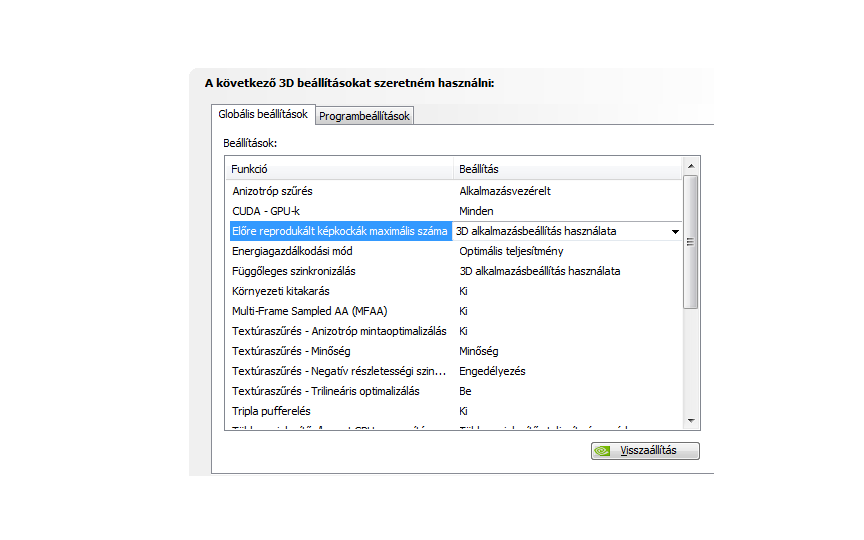Image resolution: width=864 pixels, height=540 pixels.
Task: Click the NVIDIA logo icon on Visszaállítás
Action: pyautogui.click(x=602, y=451)
